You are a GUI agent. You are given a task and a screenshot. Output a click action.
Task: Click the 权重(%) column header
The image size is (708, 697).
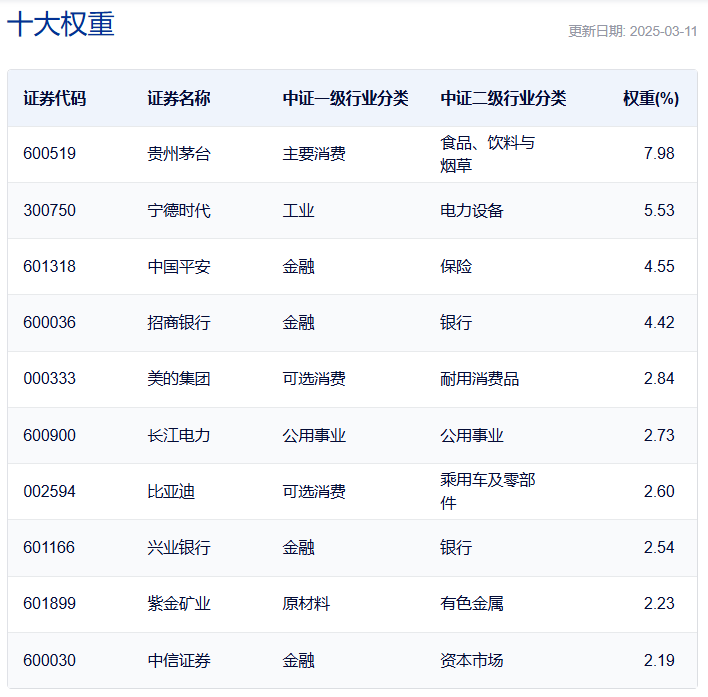[x=650, y=98]
